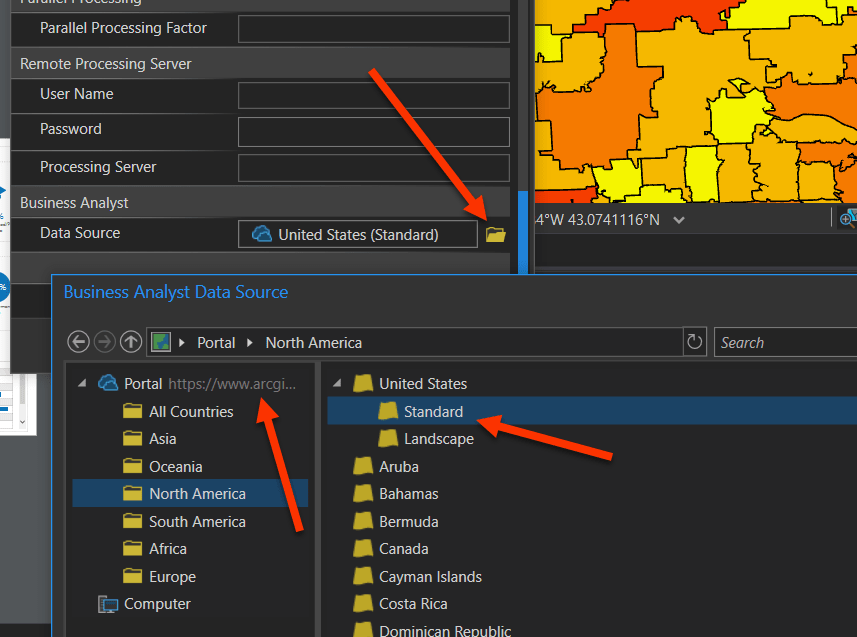Open the browse folder icon beside Data Source
This screenshot has height=637, width=857.
point(495,234)
